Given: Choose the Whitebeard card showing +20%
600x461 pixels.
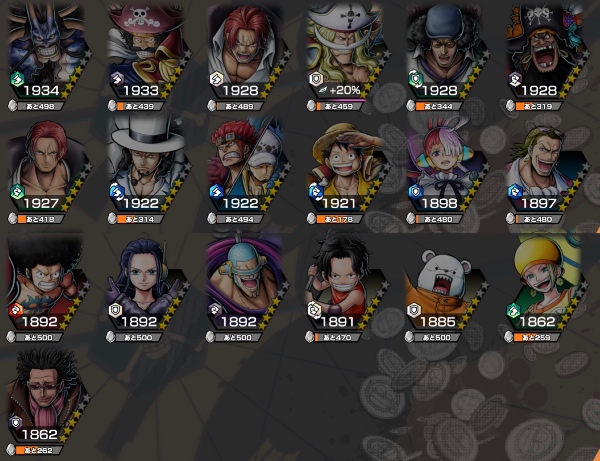Looking at the screenshot, I should click(347, 52).
